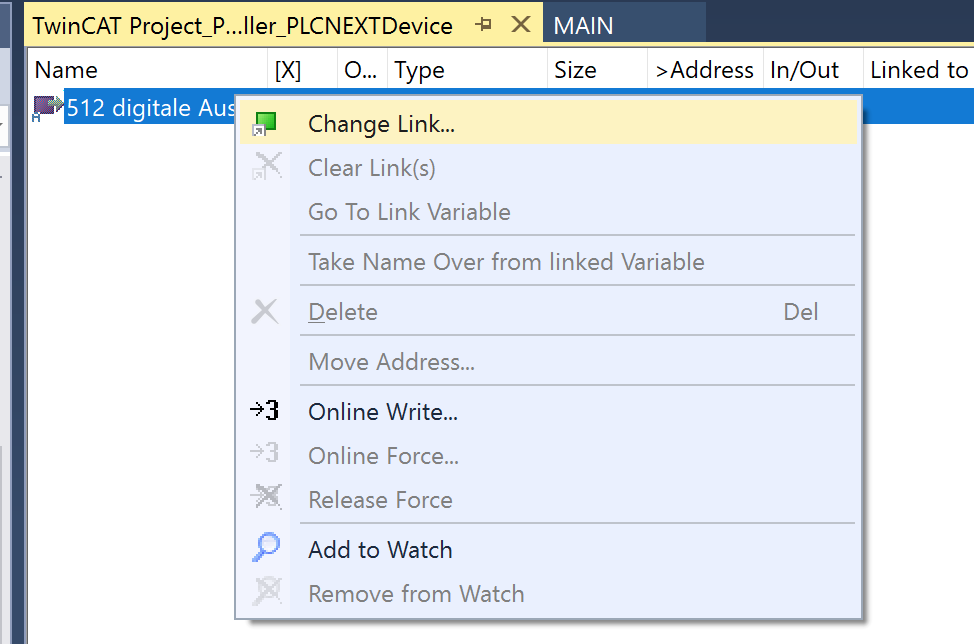This screenshot has width=974, height=644.
Task: Click the green Change Link icon
Action: (265, 124)
